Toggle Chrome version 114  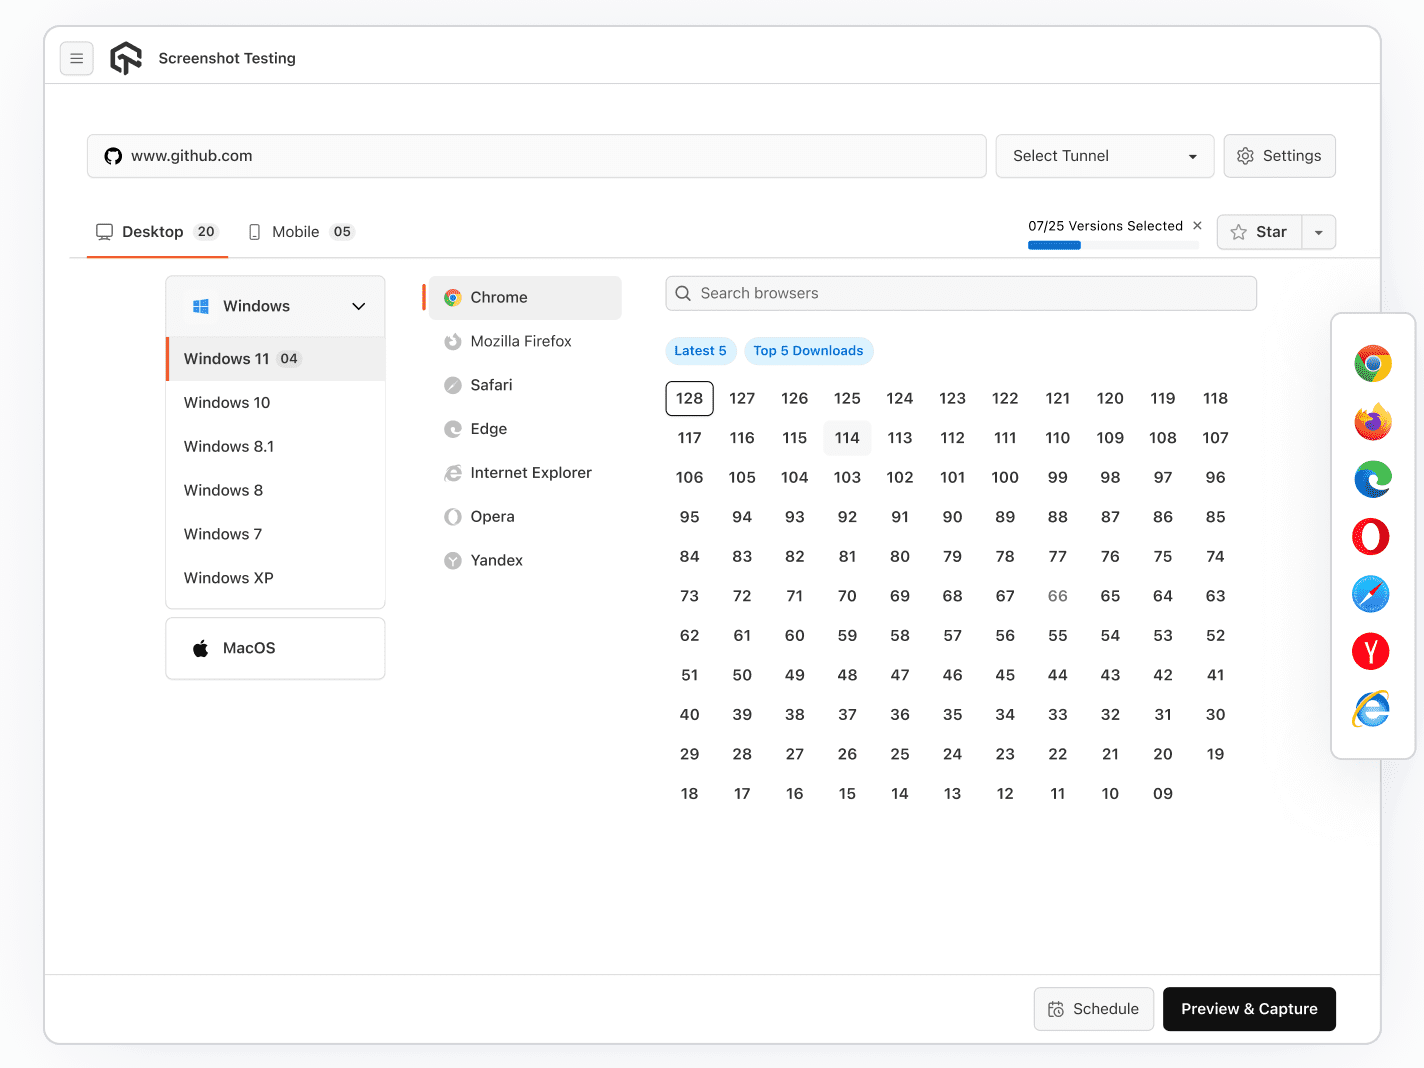pos(847,438)
